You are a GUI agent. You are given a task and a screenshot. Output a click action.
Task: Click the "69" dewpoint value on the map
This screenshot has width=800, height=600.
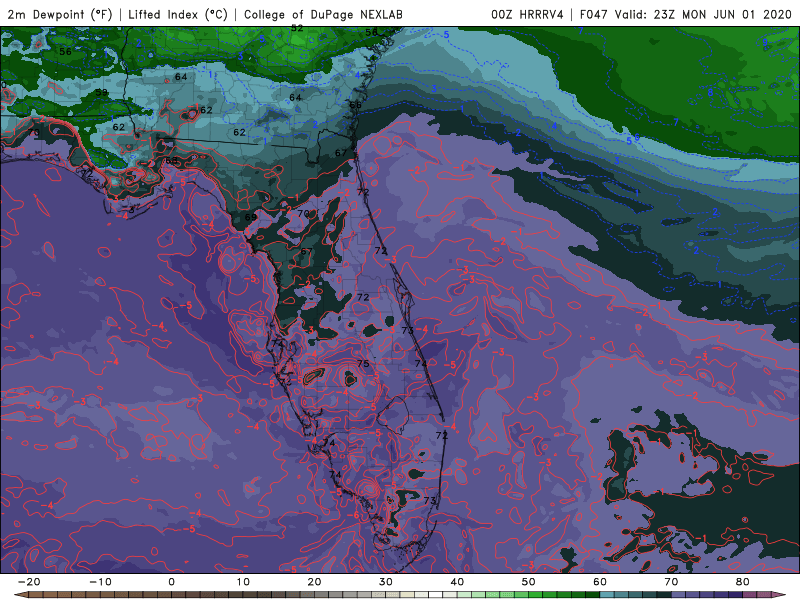tap(251, 217)
